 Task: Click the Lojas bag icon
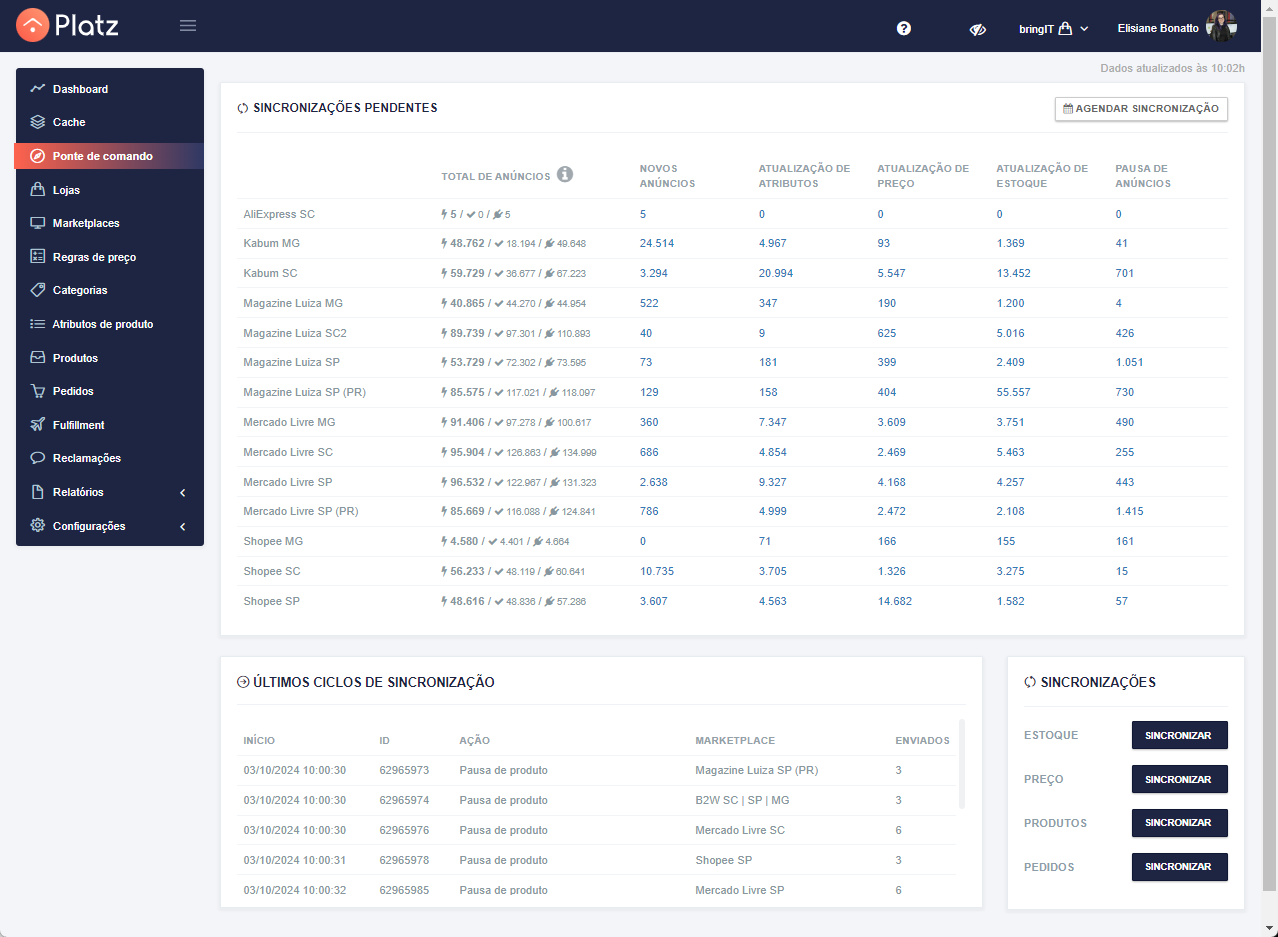pyautogui.click(x=38, y=190)
